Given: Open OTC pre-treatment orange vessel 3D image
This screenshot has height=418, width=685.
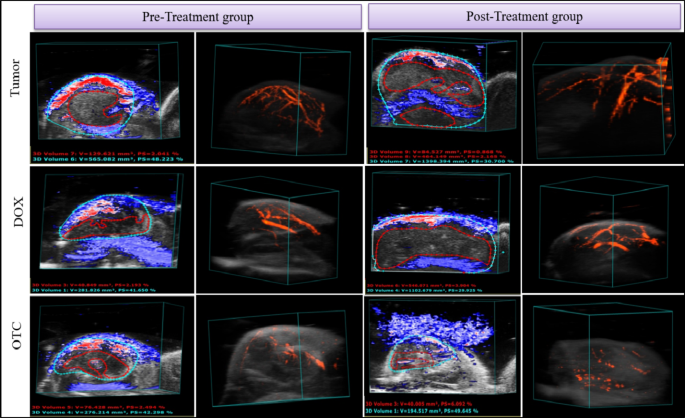Looking at the screenshot, I should tap(280, 356).
